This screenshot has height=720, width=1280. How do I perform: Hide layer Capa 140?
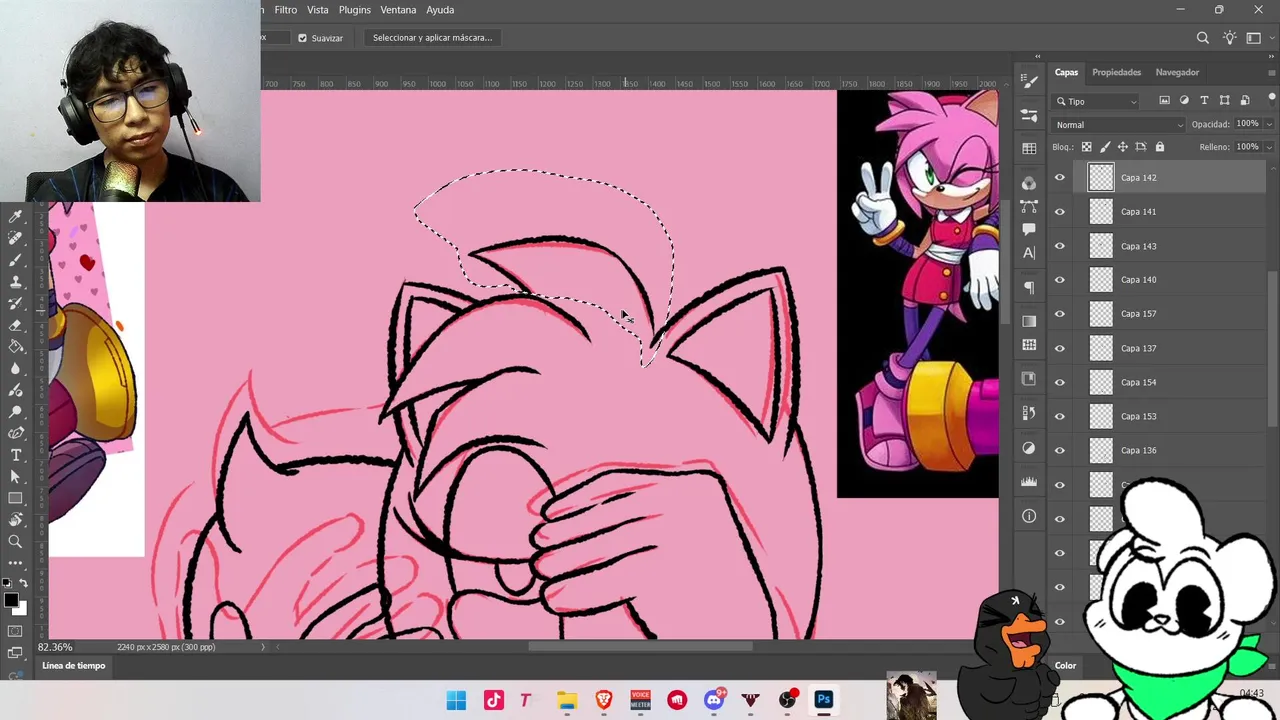pos(1060,280)
